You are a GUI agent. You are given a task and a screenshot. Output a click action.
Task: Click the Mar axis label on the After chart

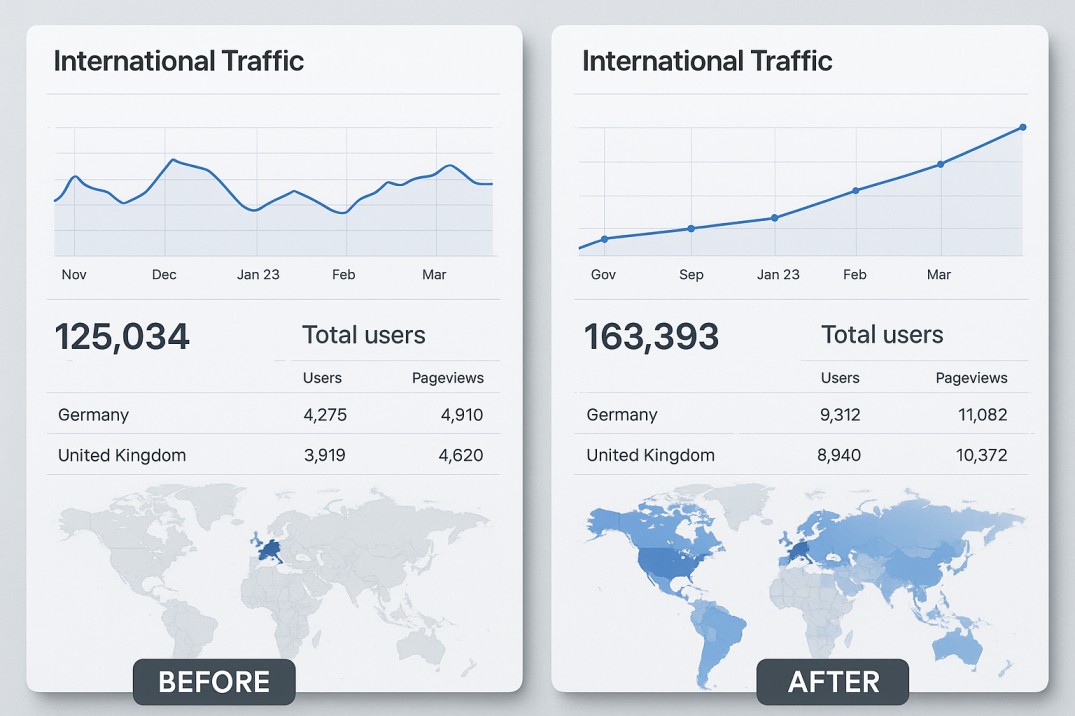coord(939,275)
